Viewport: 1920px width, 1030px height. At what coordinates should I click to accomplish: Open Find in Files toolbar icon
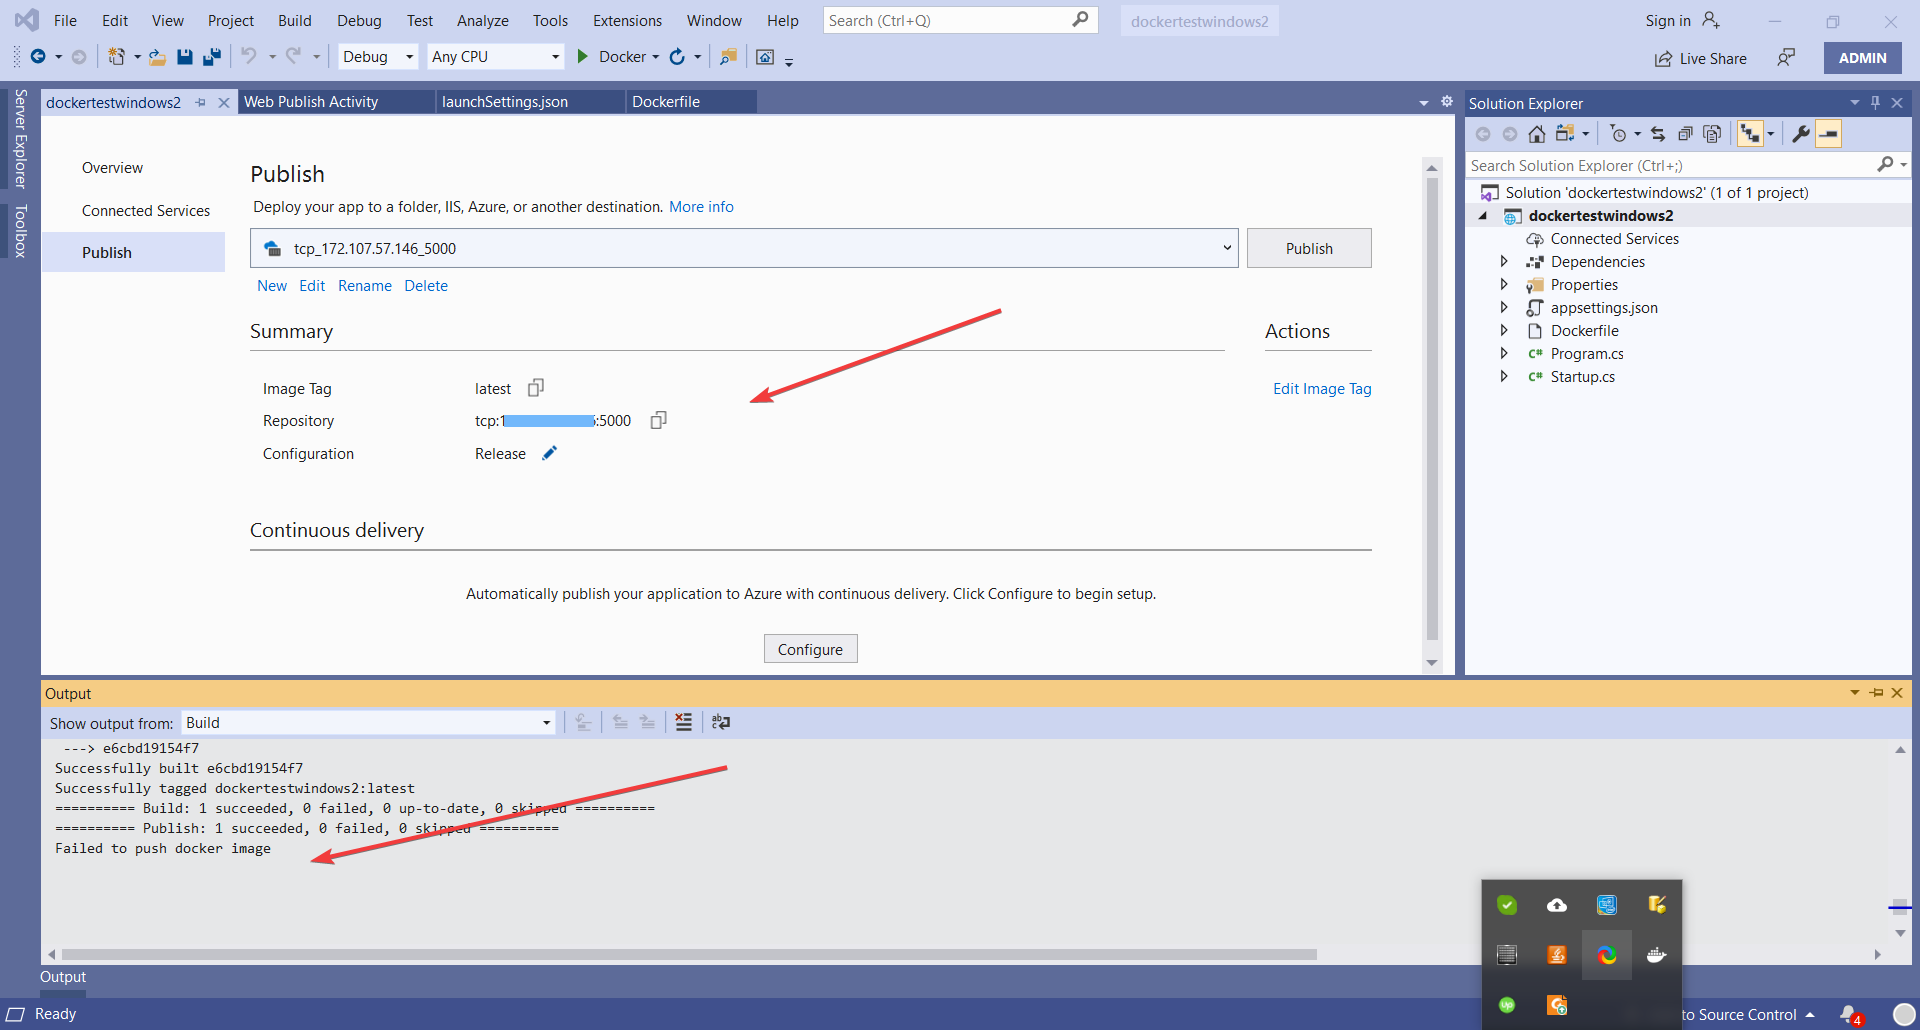729,57
